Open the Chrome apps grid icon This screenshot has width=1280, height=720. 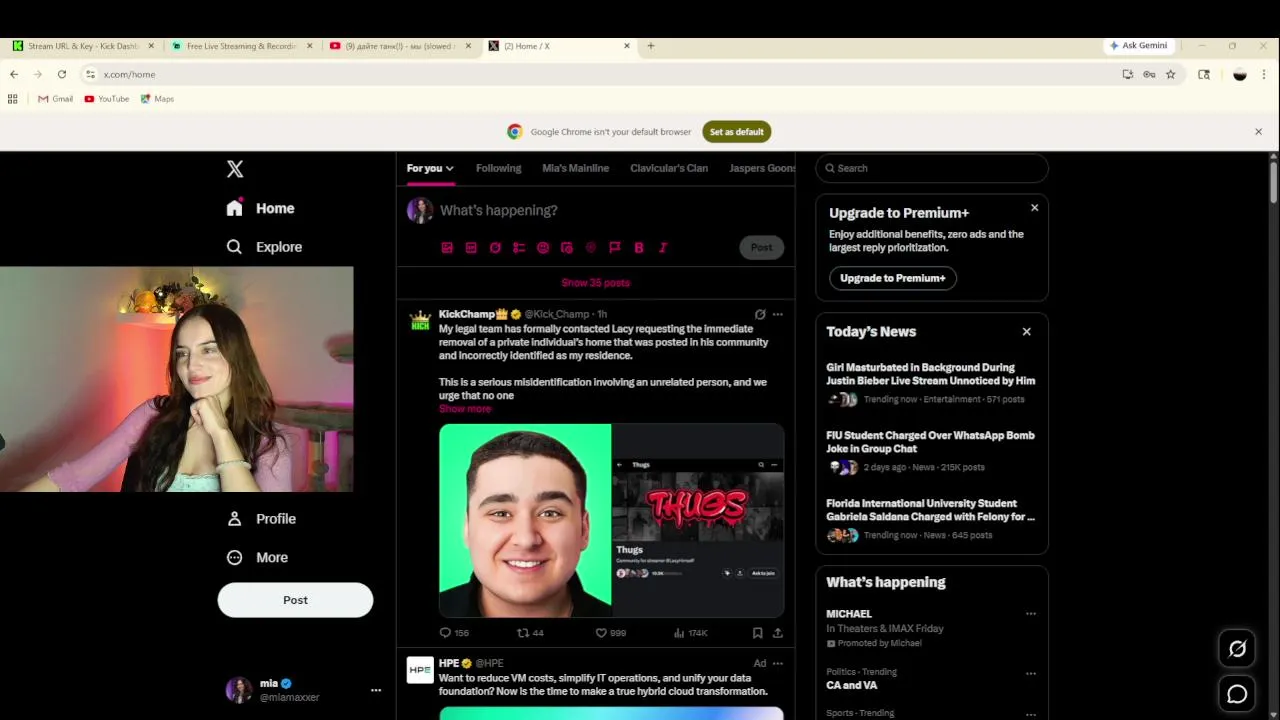pos(13,99)
